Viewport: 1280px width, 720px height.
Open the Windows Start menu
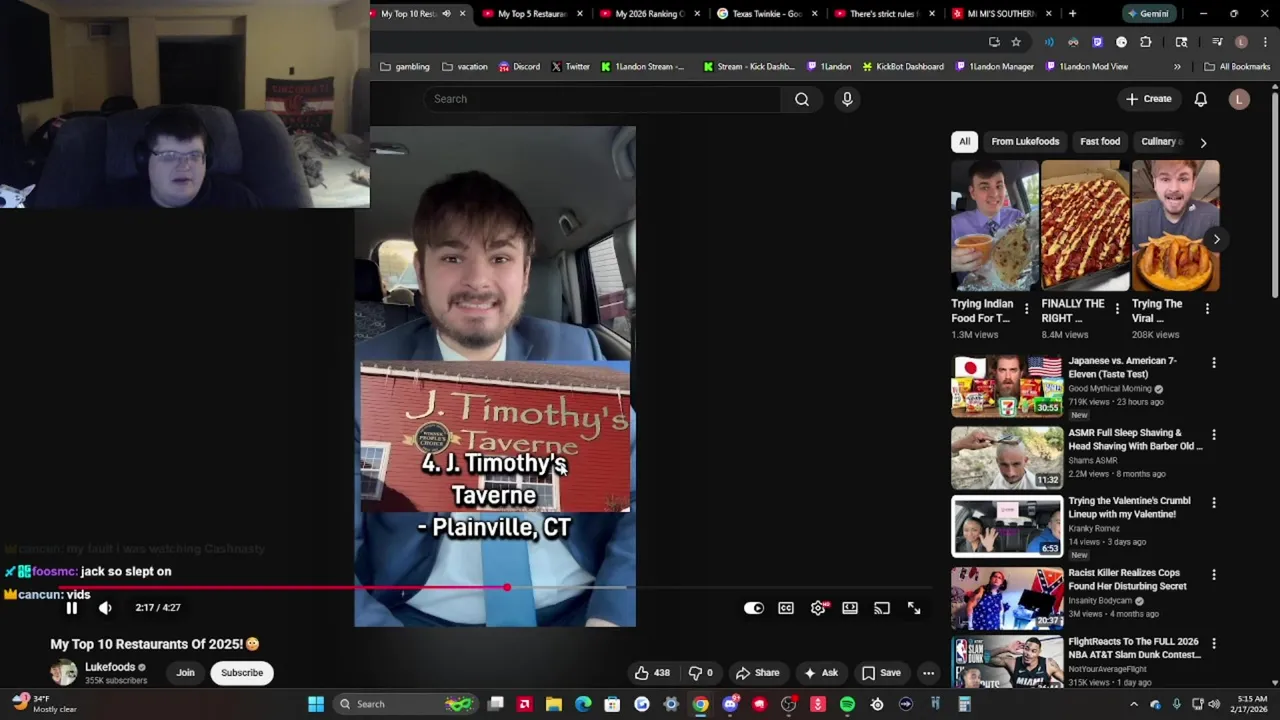tap(316, 704)
